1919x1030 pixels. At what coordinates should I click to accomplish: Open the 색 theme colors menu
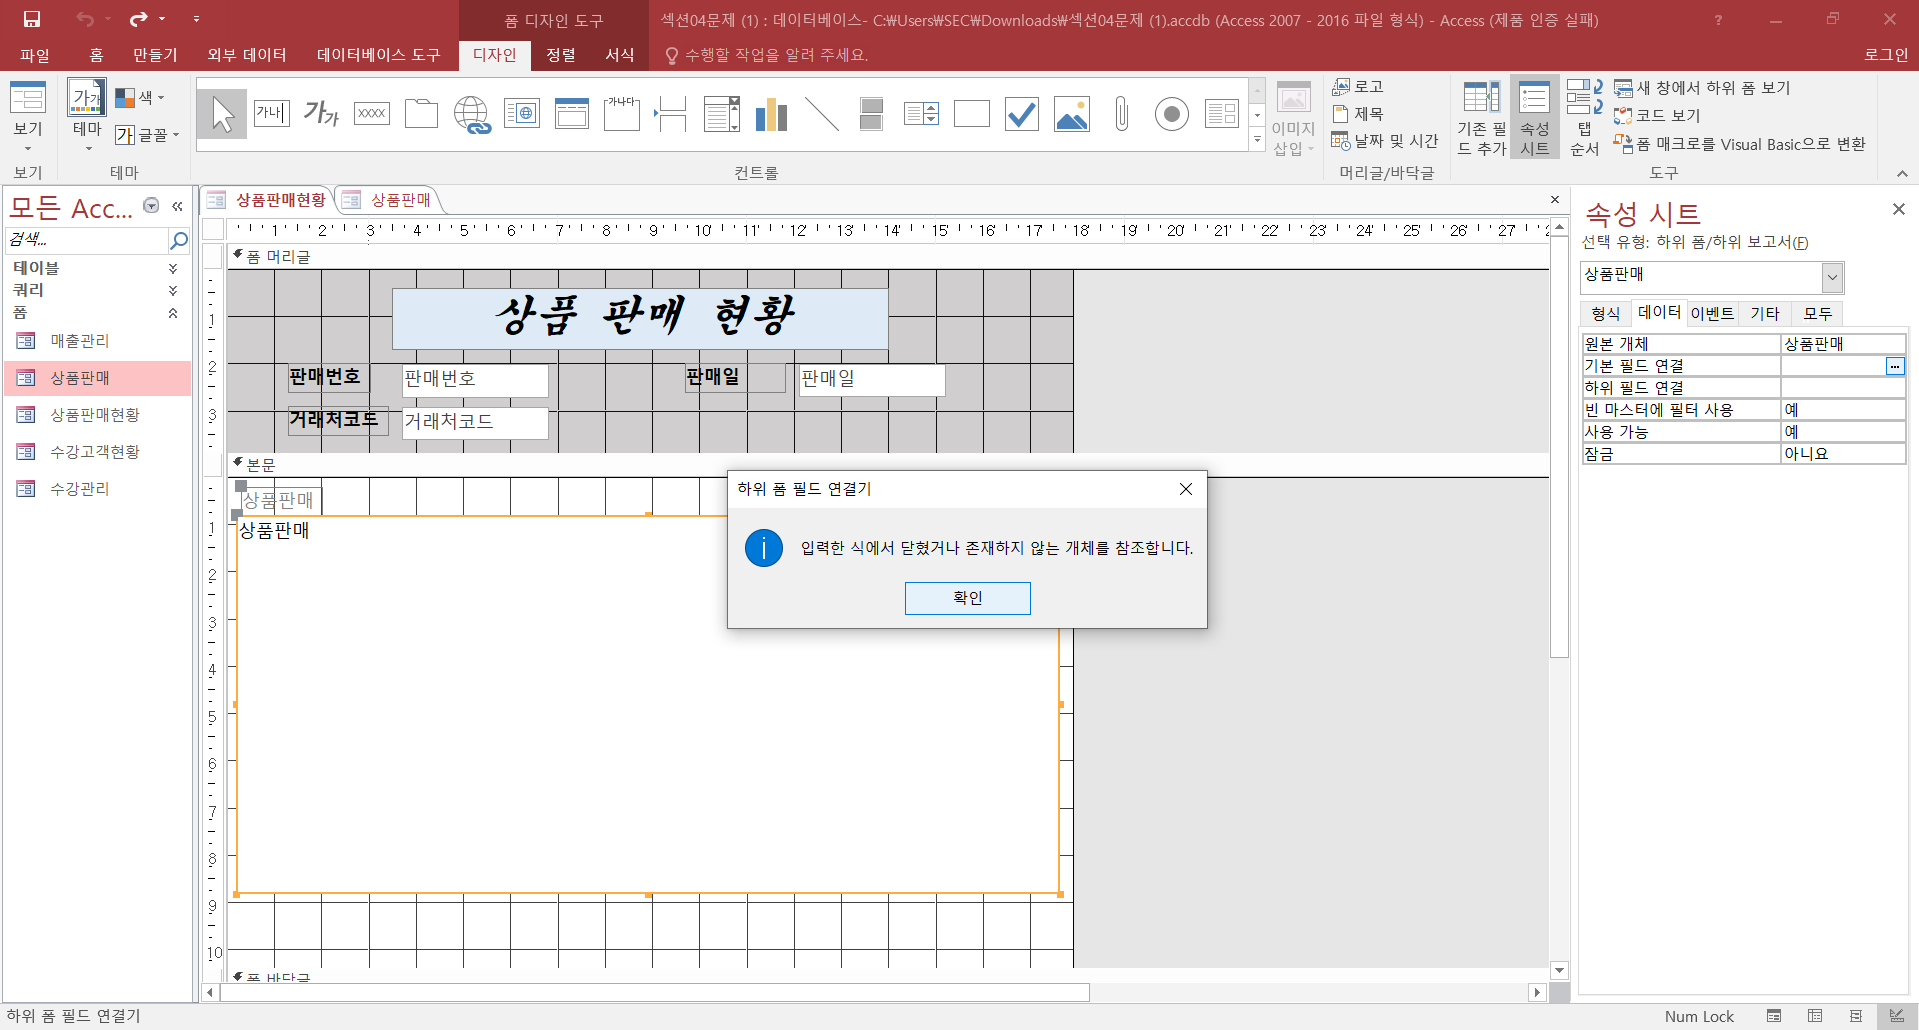coord(140,98)
